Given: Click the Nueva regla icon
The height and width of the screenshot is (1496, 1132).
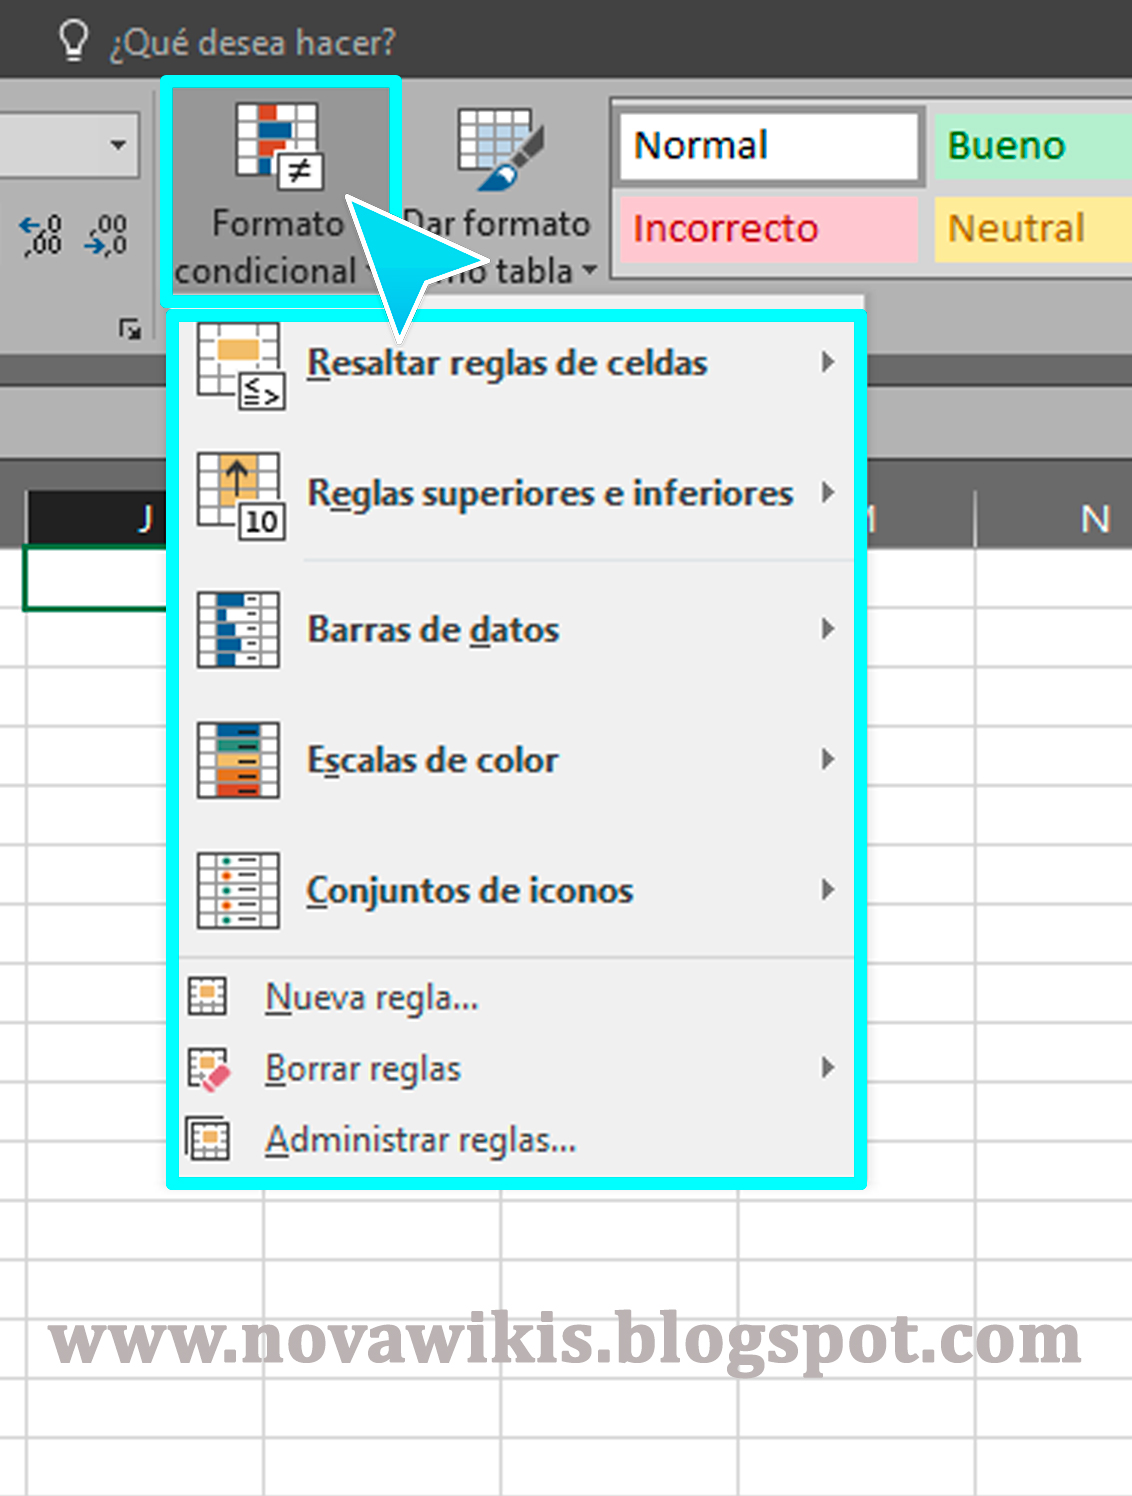Looking at the screenshot, I should point(208,996).
